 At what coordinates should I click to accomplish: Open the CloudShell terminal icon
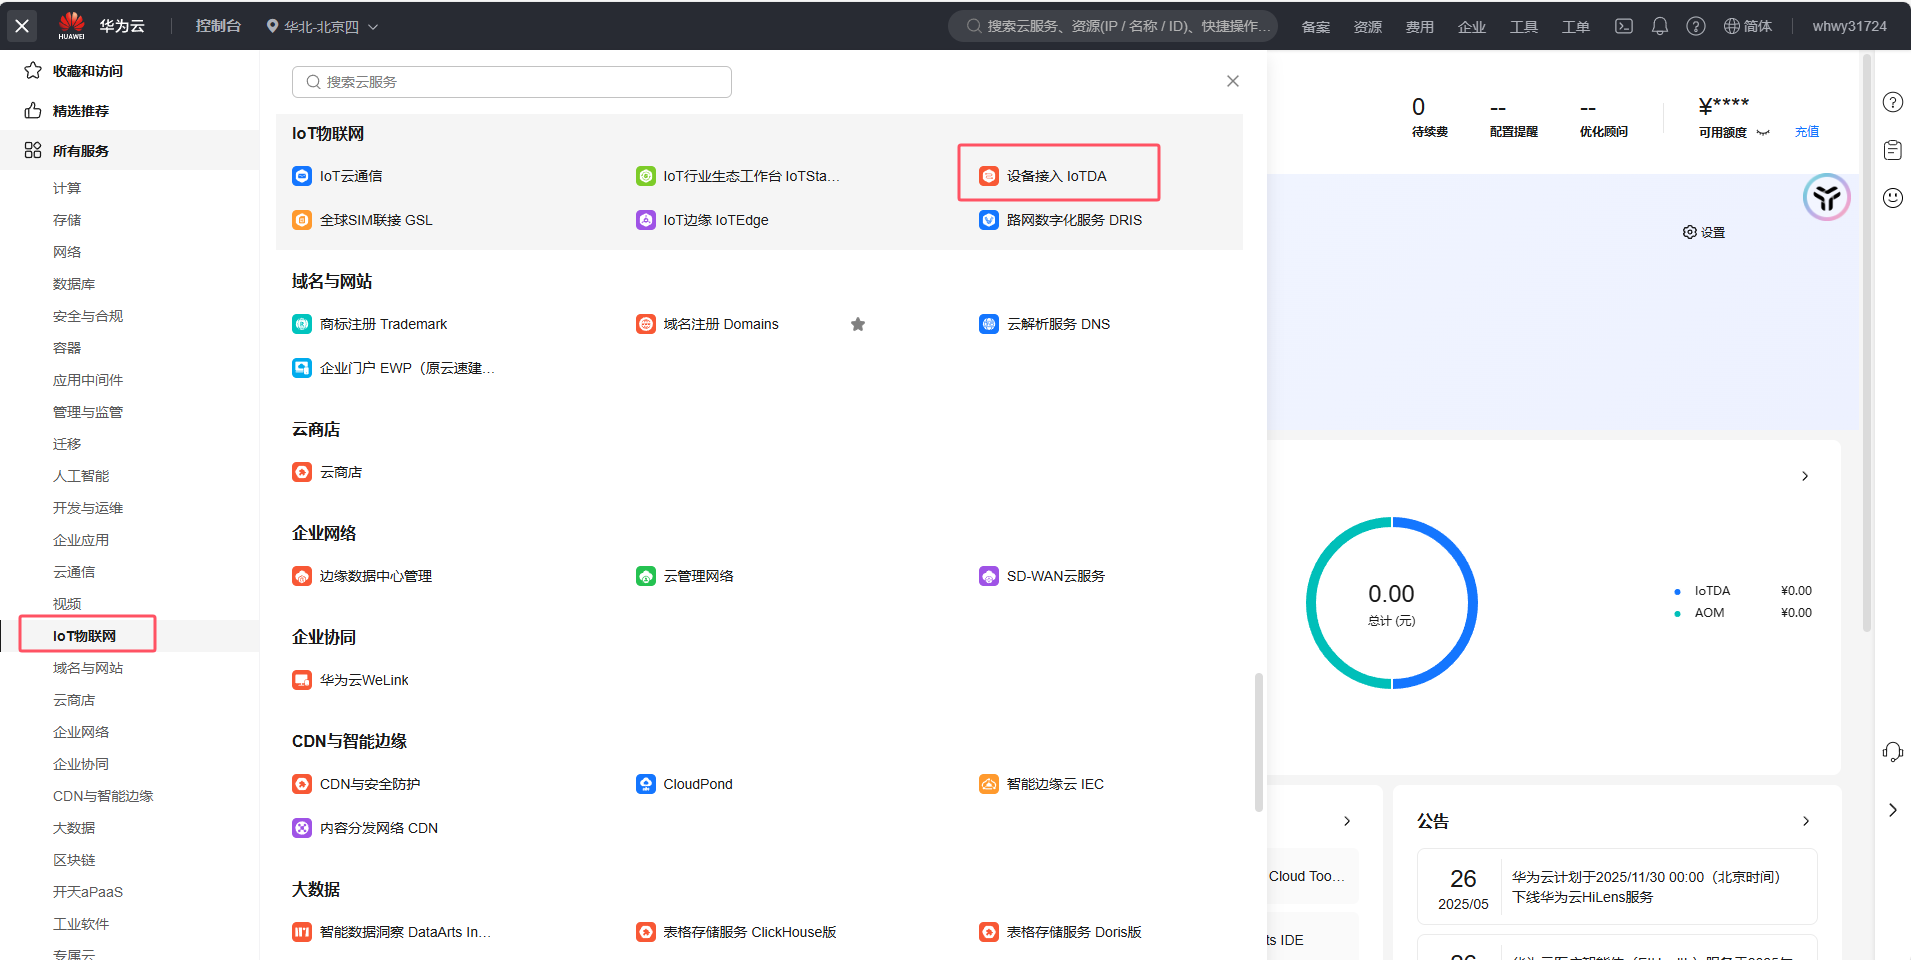(1624, 26)
